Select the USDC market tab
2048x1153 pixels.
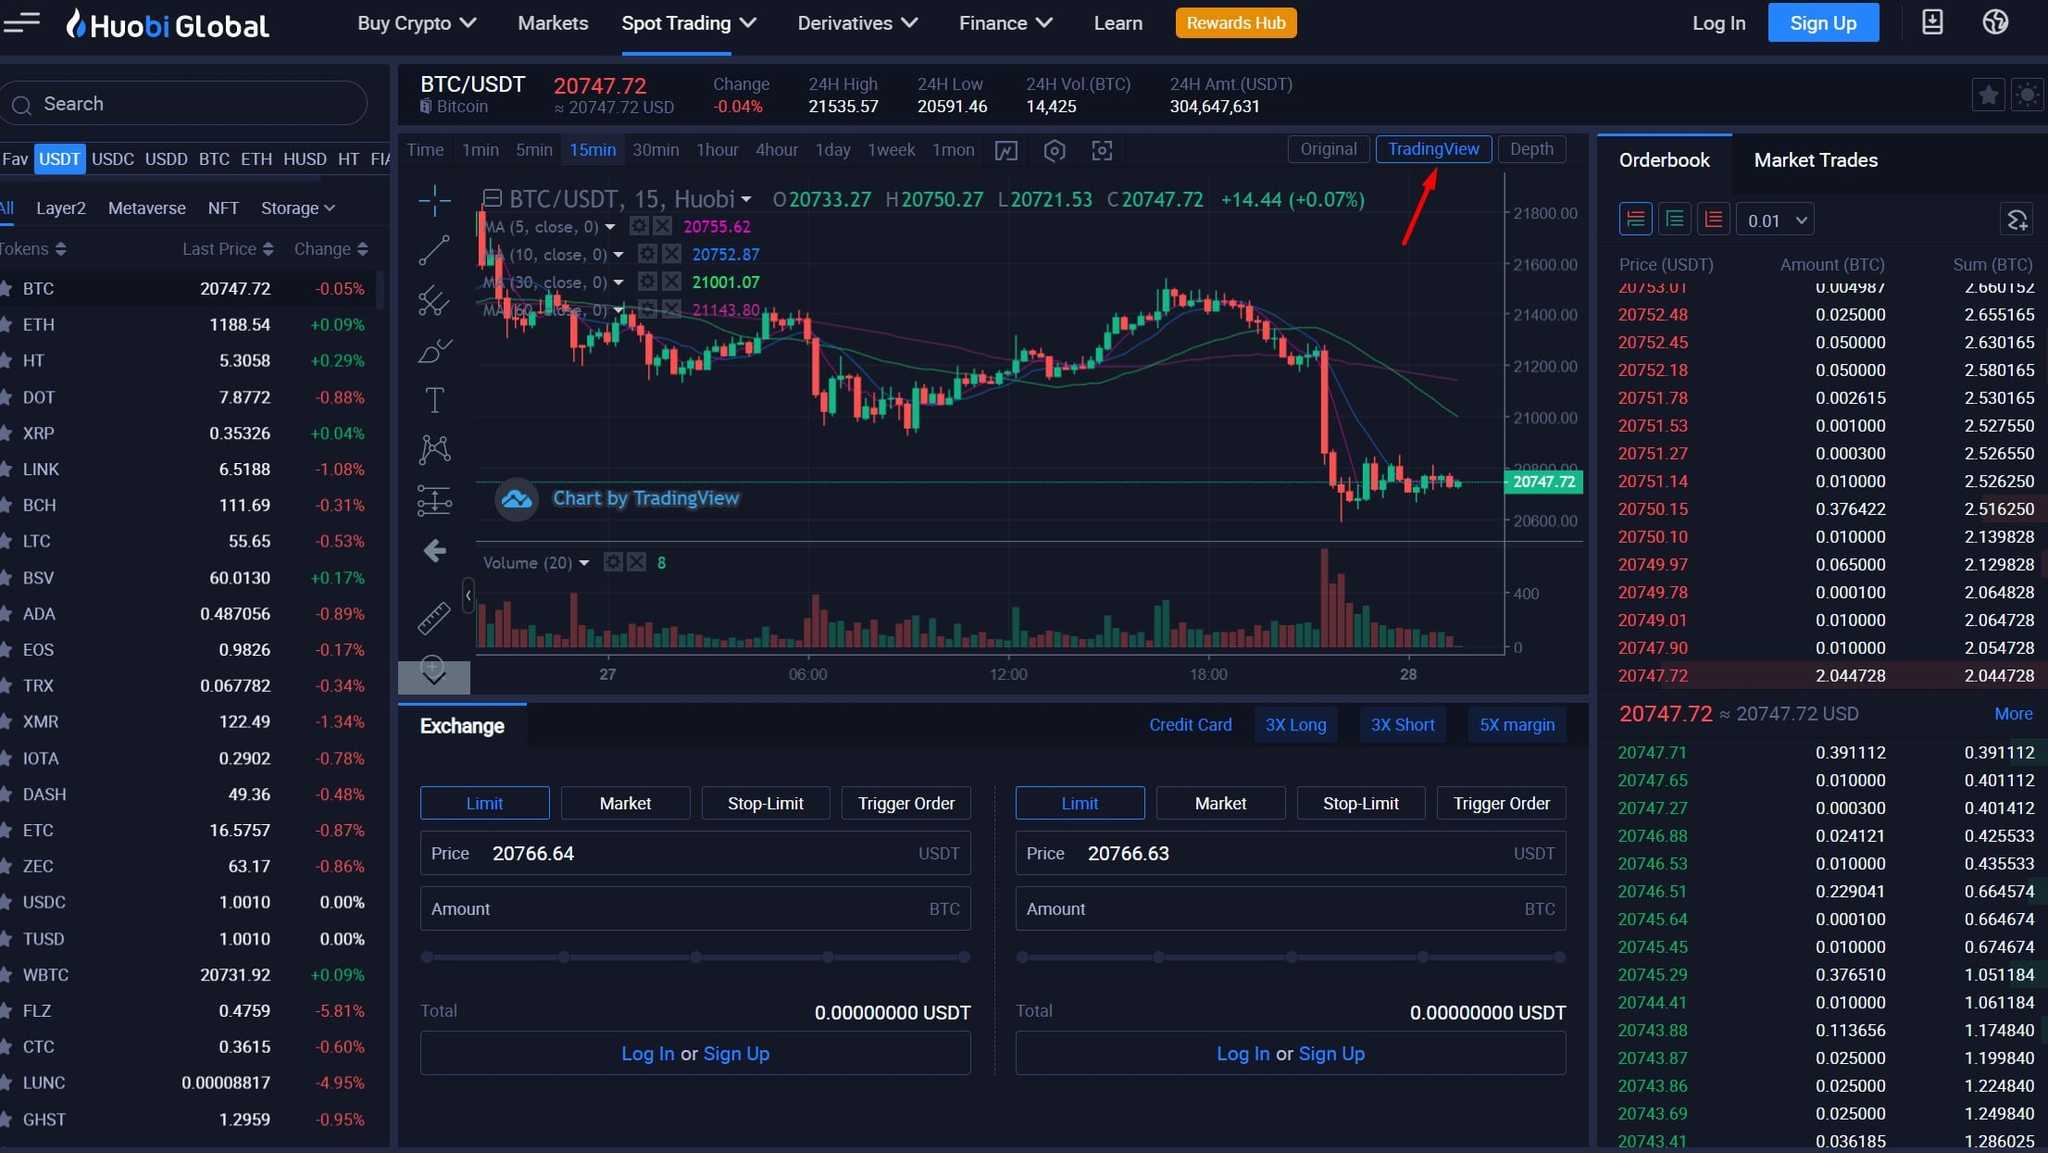pyautogui.click(x=113, y=159)
